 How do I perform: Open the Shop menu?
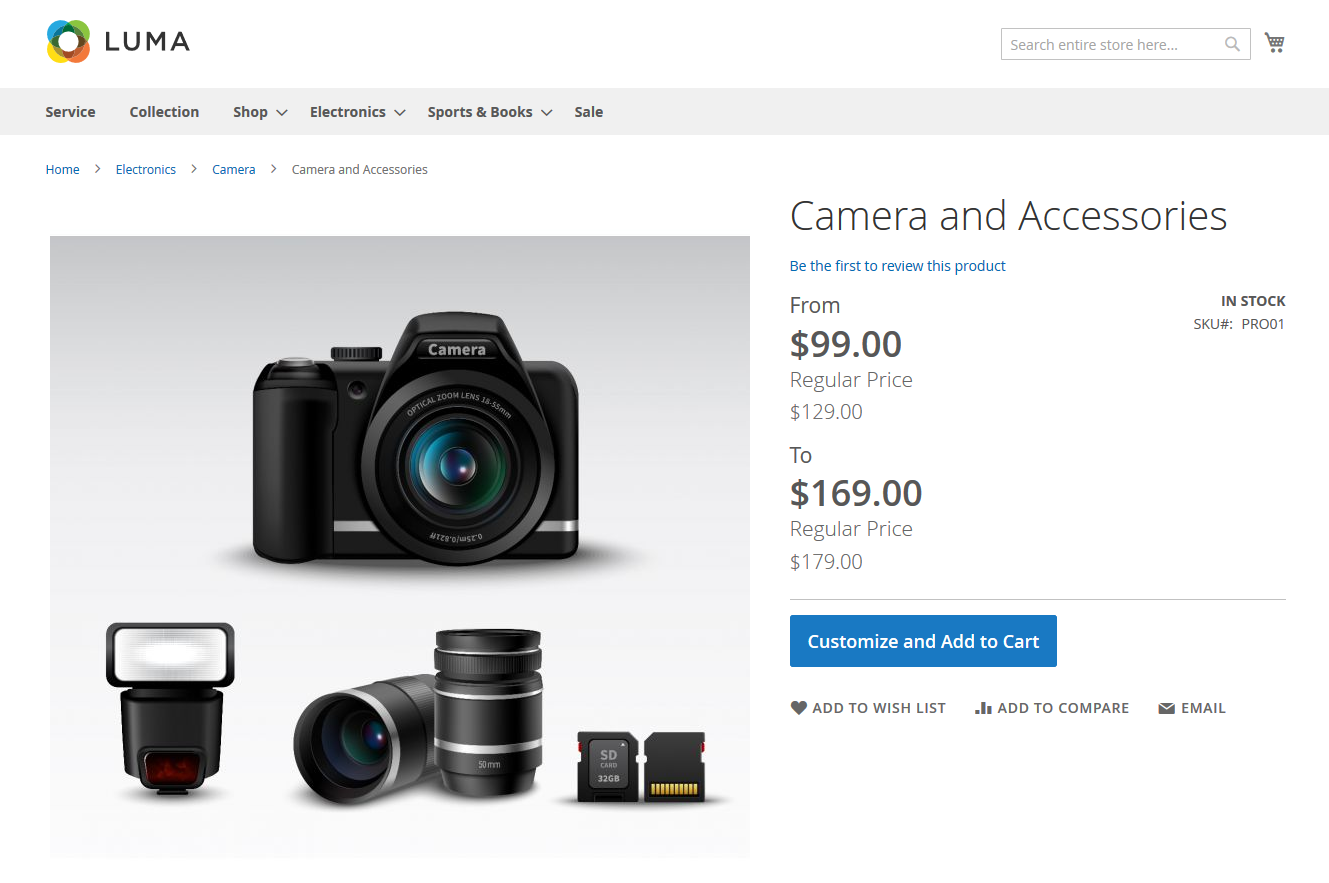[248, 112]
